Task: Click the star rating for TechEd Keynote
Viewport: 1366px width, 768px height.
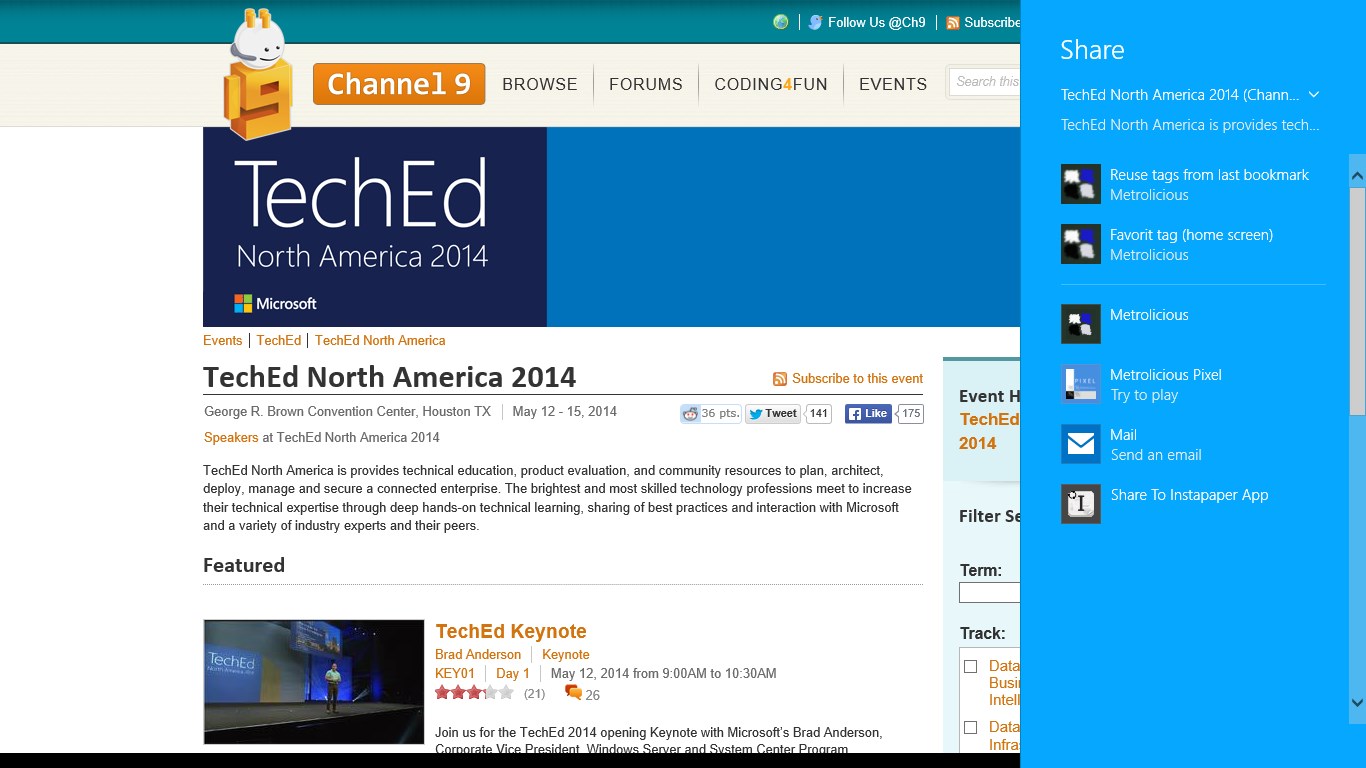Action: (x=474, y=692)
